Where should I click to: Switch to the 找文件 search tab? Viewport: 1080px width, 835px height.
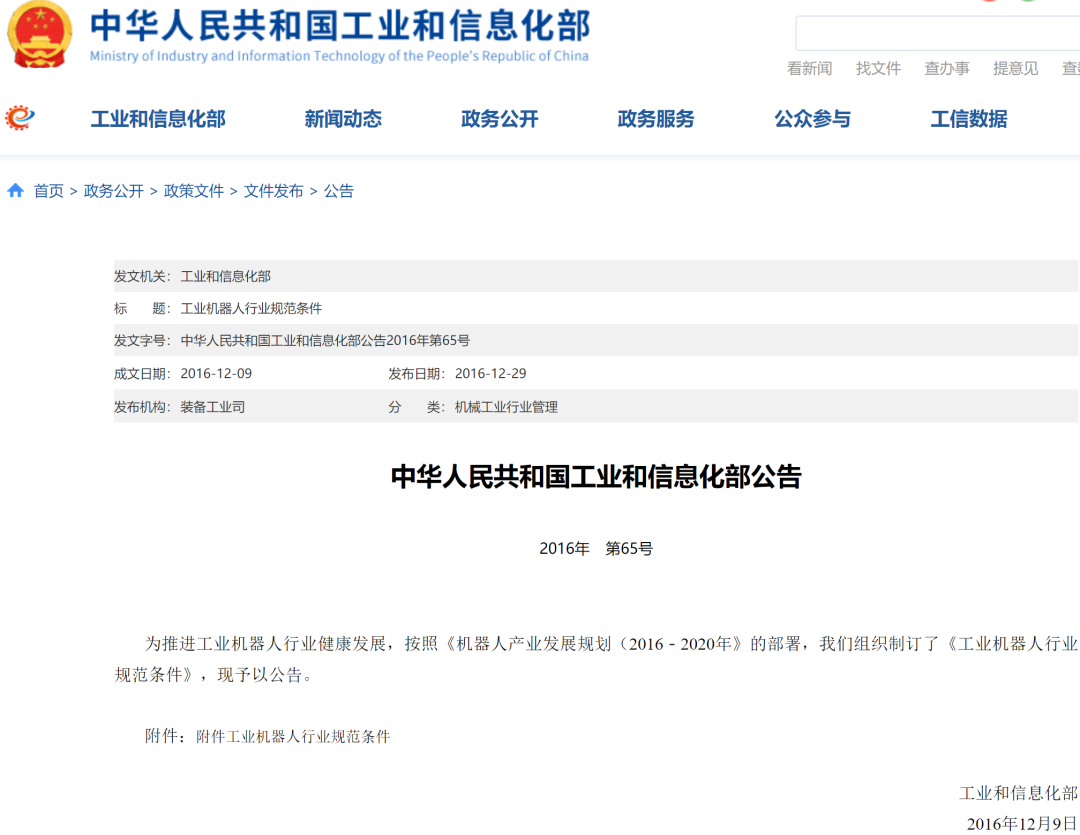tap(878, 68)
